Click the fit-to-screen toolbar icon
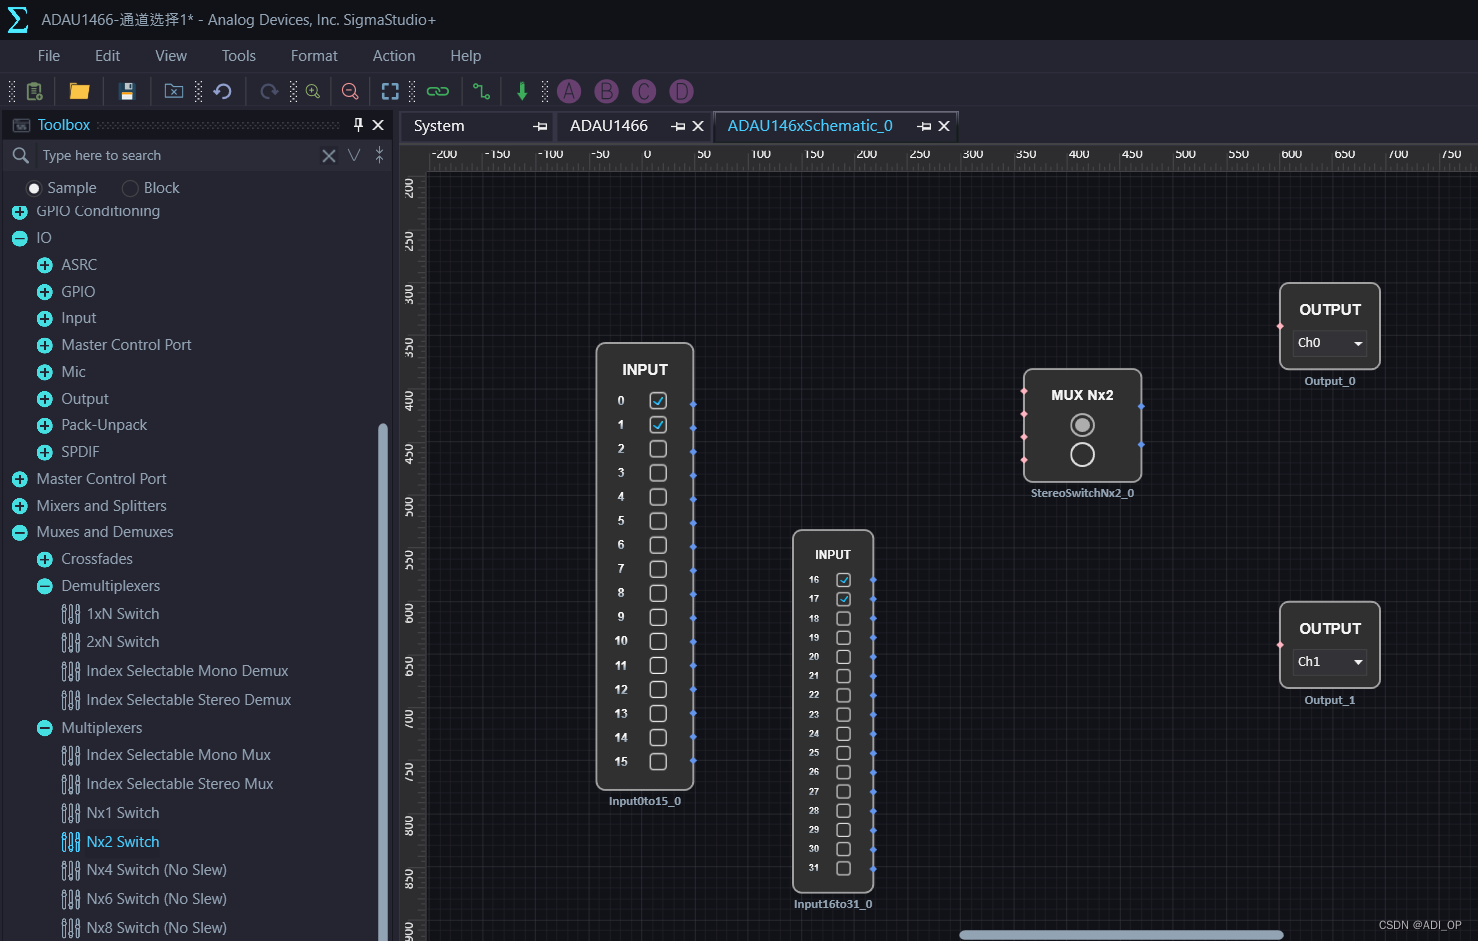 click(390, 91)
